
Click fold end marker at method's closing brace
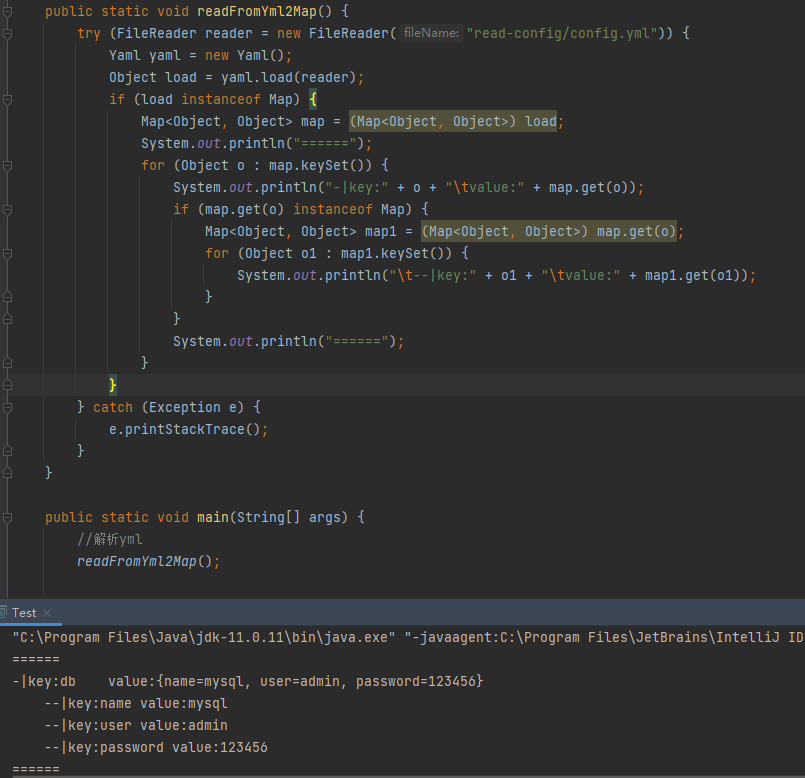click(x=7, y=472)
